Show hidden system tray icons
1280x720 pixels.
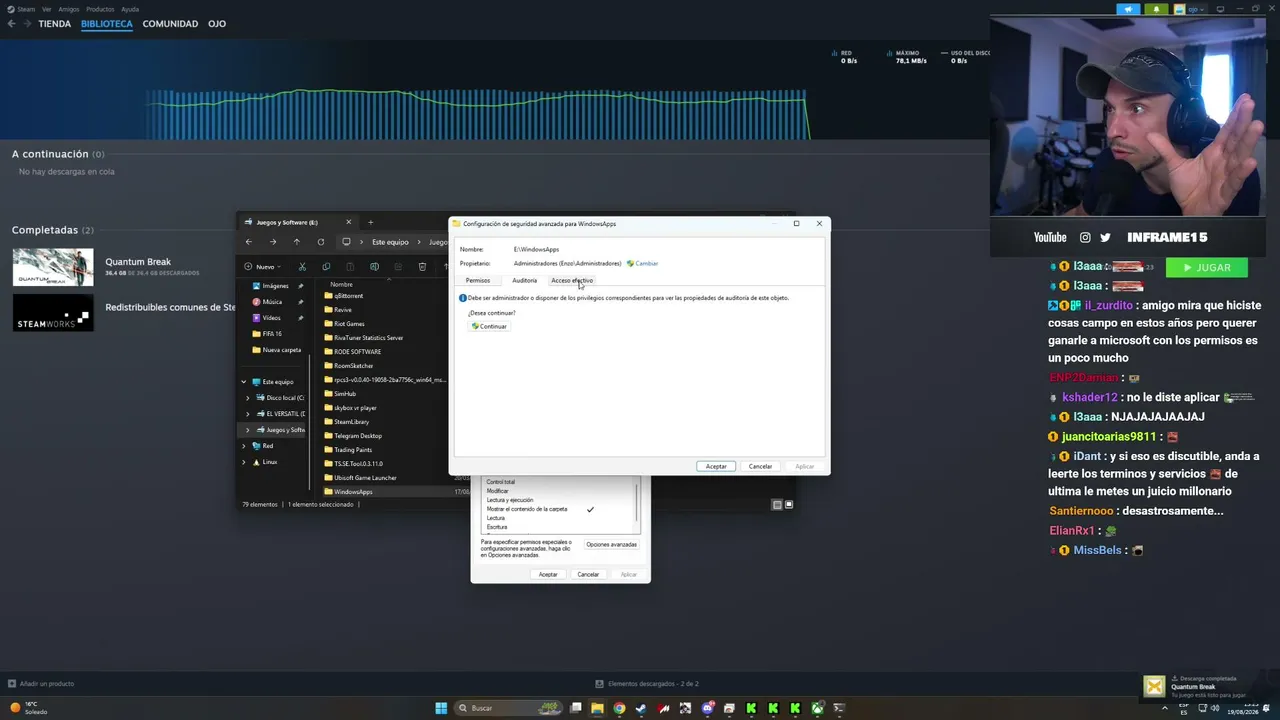pos(1164,709)
